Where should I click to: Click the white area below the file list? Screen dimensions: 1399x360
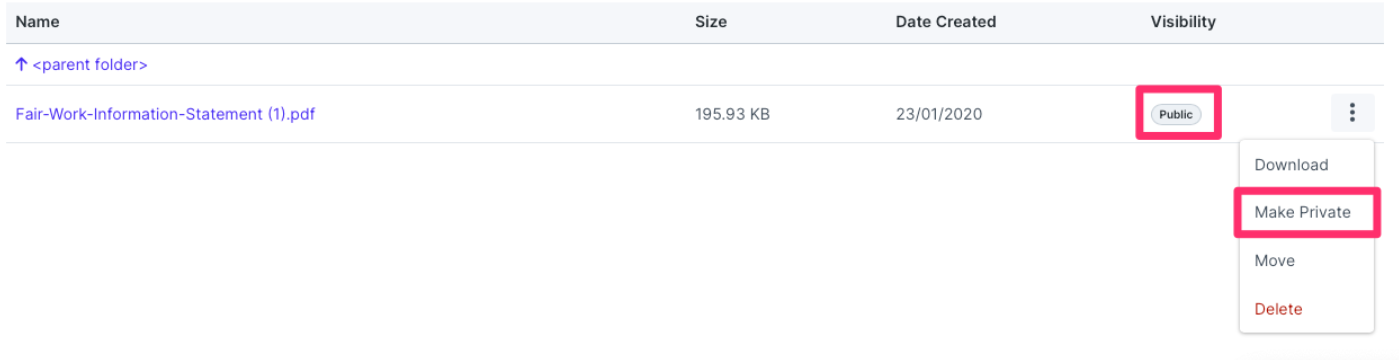(x=600, y=250)
